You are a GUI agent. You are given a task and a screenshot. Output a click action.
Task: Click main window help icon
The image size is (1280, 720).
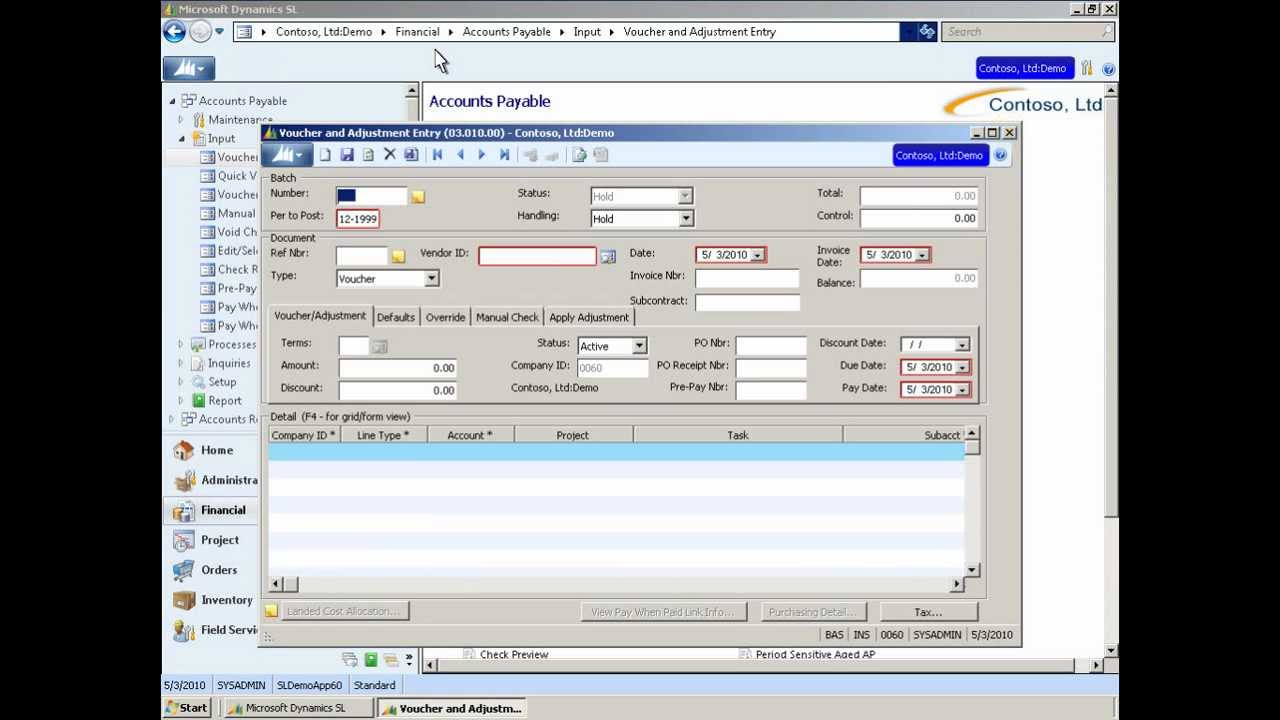pyautogui.click(x=1108, y=69)
